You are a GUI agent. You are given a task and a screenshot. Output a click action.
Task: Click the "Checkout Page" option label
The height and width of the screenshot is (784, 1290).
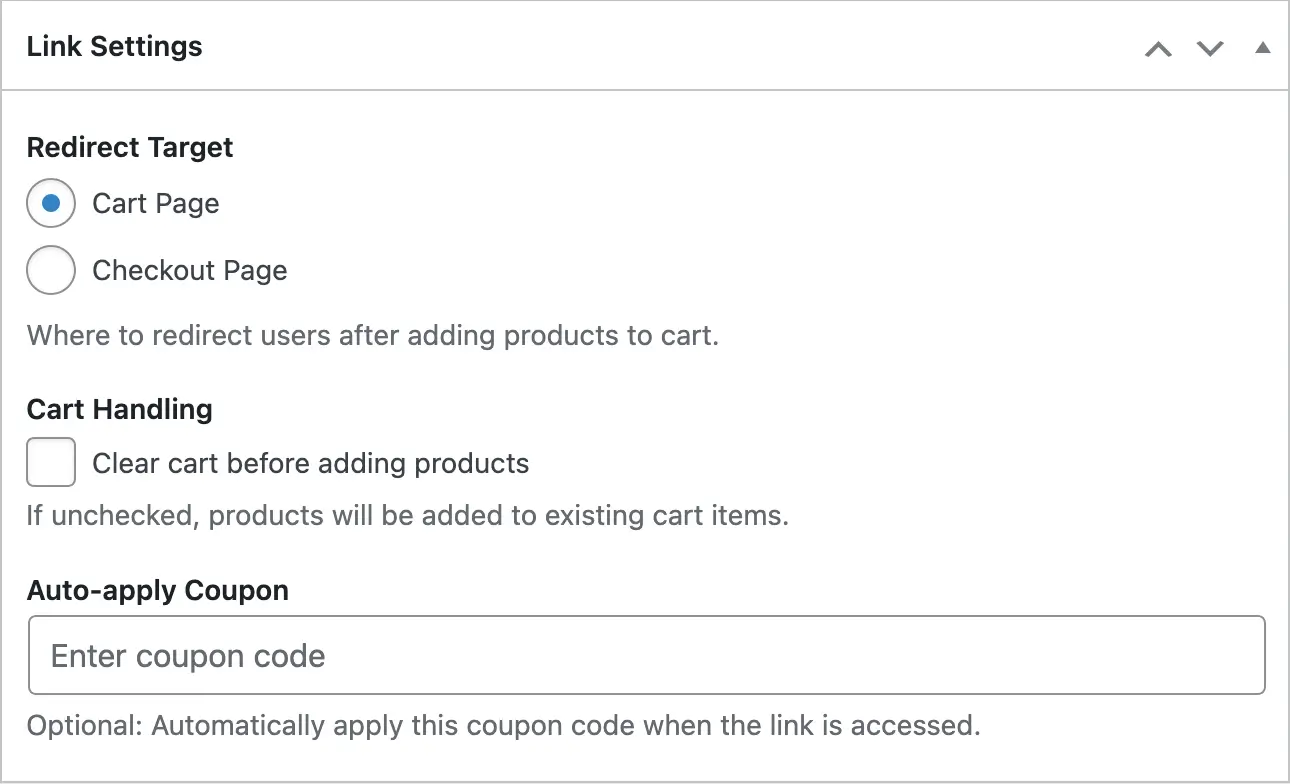pos(189,270)
